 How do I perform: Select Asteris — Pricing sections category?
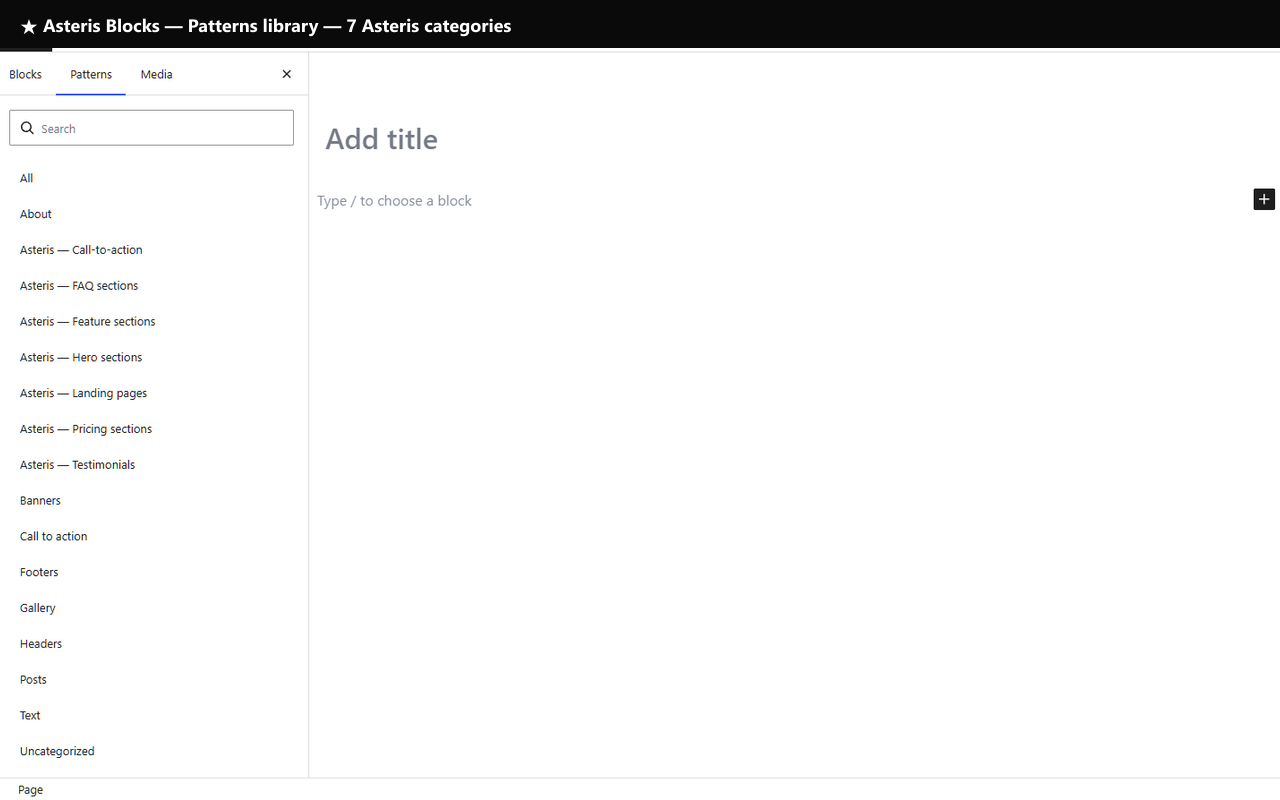(x=154, y=429)
